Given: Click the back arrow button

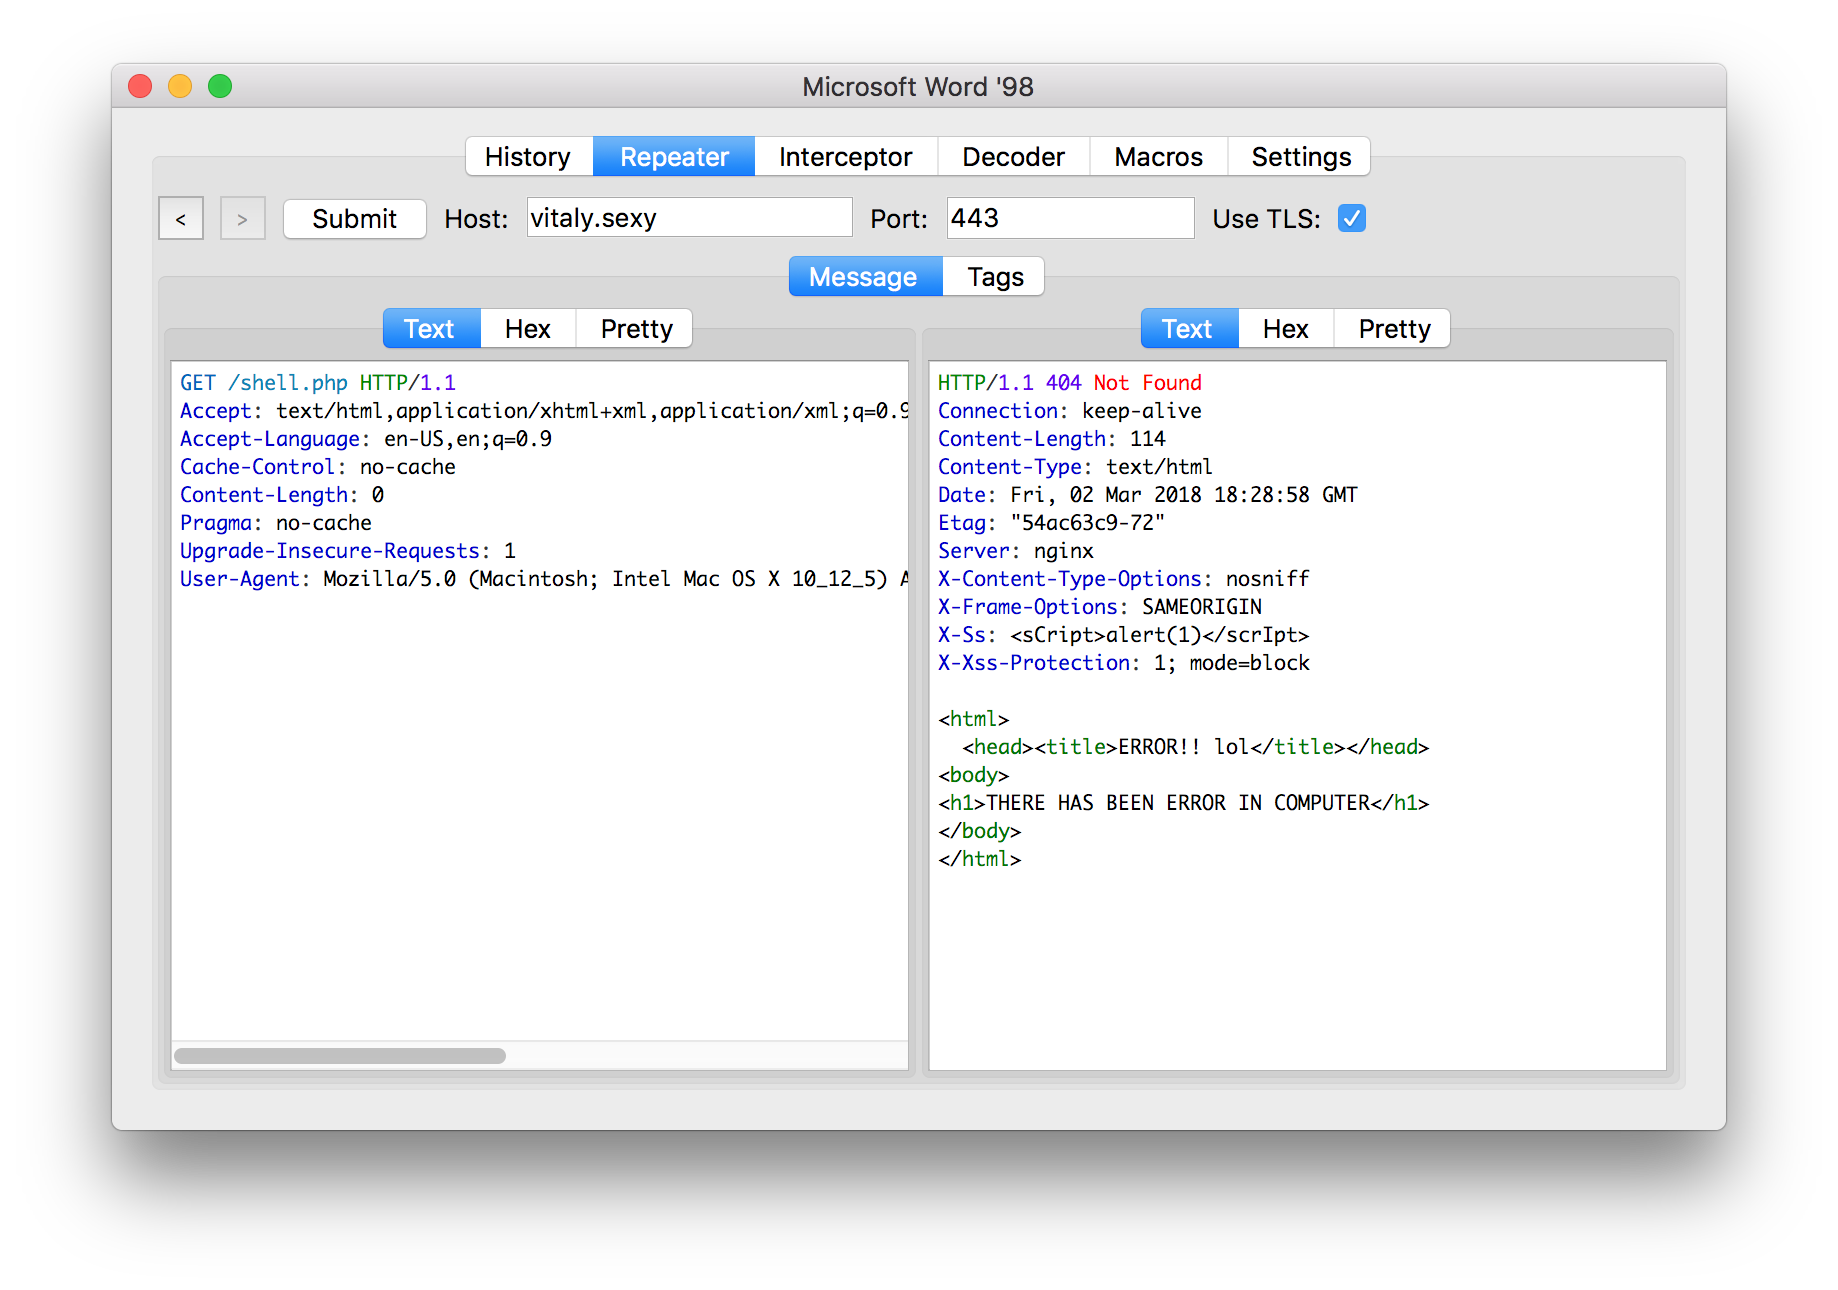Looking at the screenshot, I should click(181, 218).
